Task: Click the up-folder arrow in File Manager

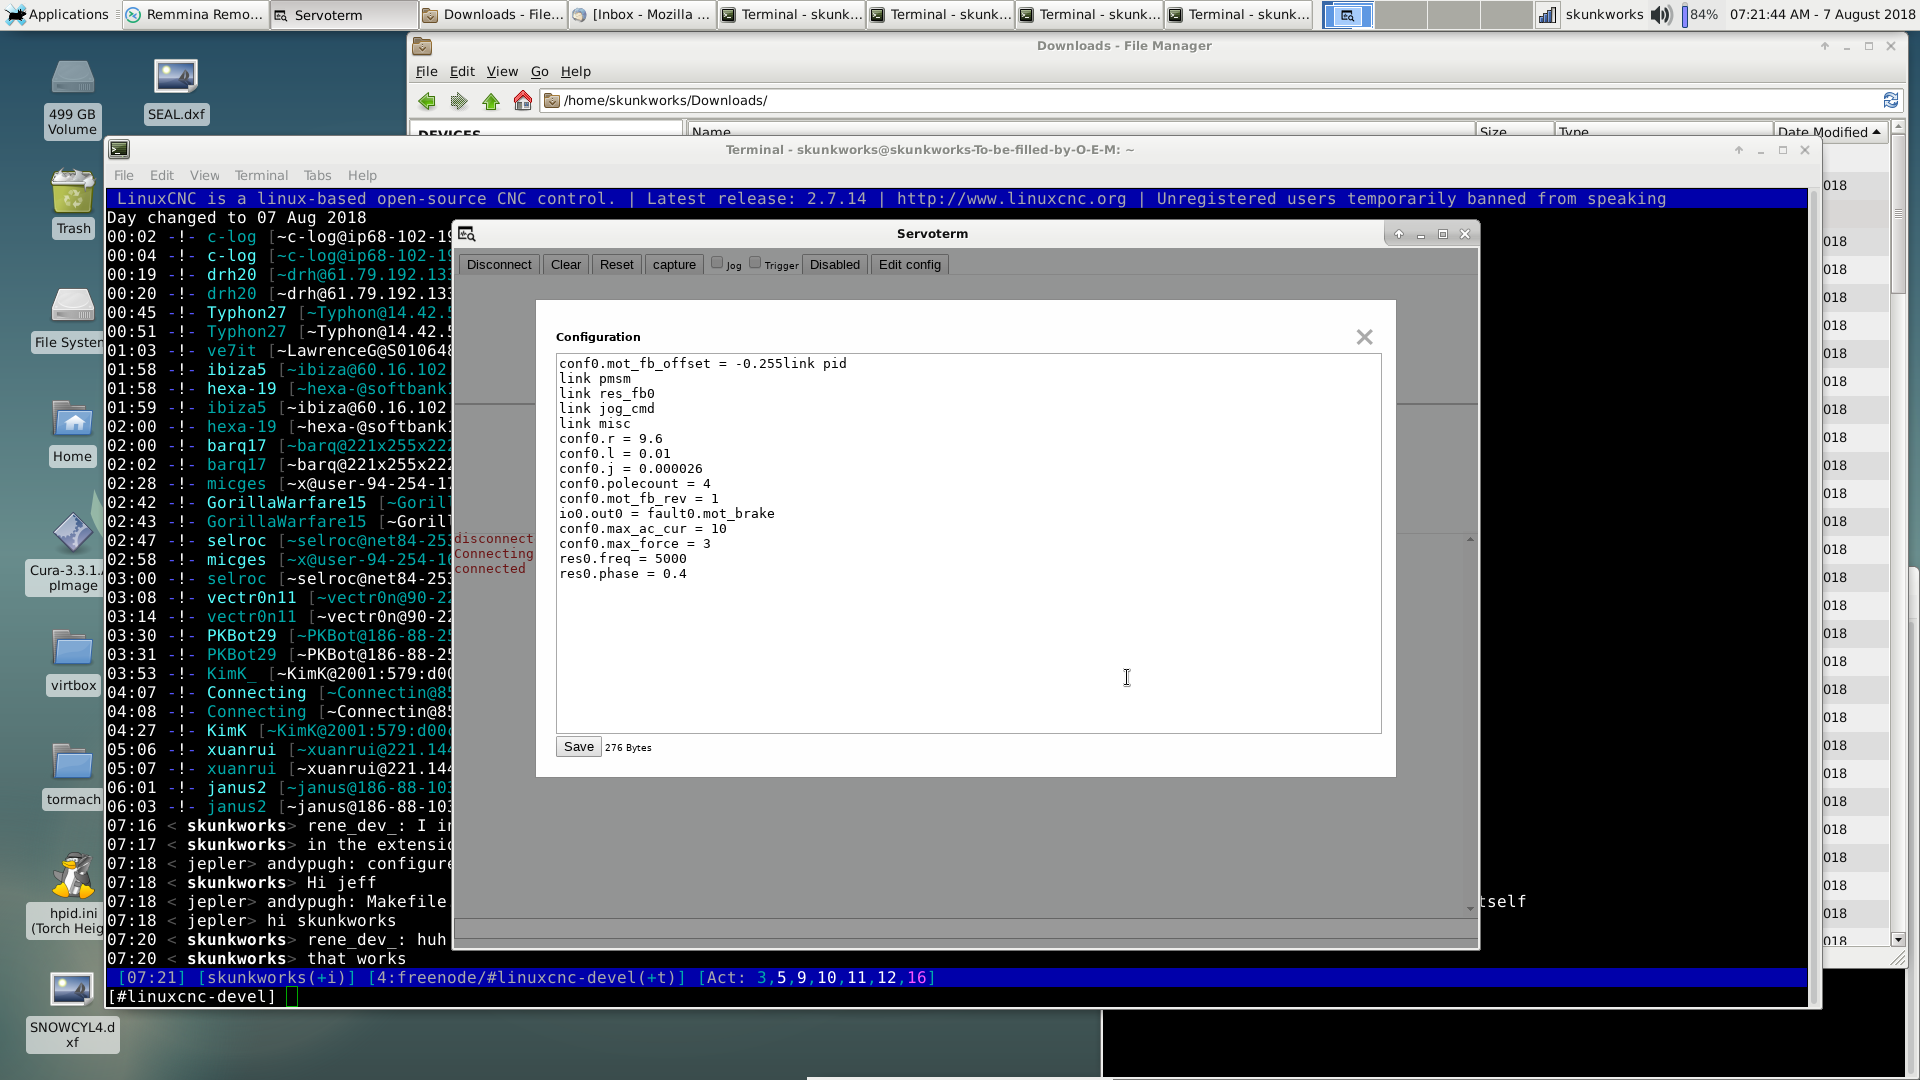Action: click(x=491, y=100)
